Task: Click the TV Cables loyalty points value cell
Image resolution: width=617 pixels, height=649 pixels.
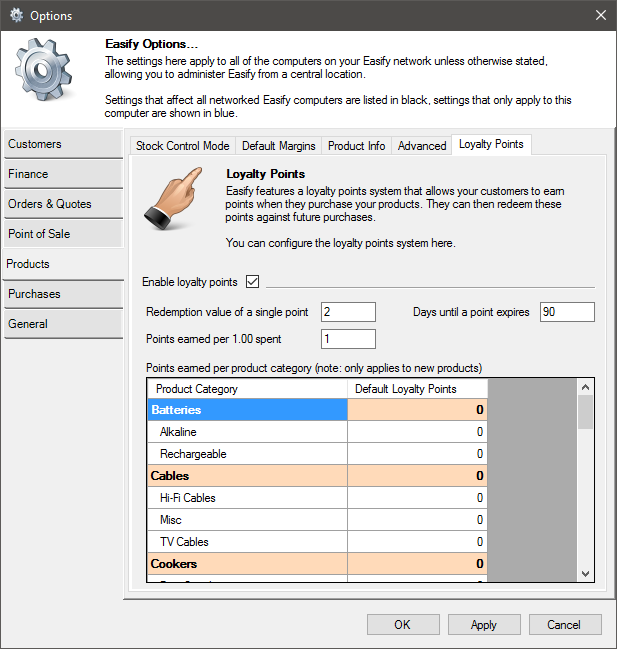Action: (418, 541)
